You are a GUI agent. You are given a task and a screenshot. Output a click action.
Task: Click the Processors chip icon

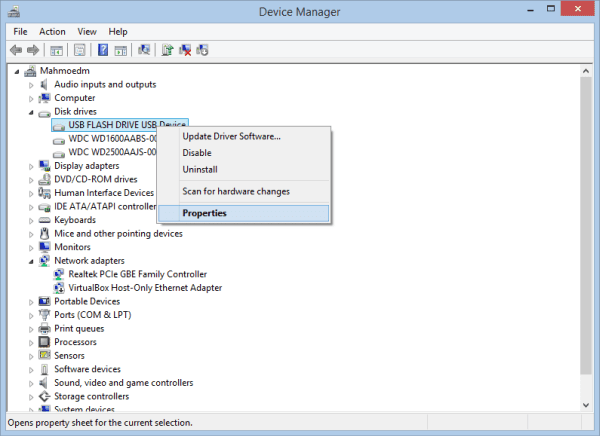coord(44,342)
